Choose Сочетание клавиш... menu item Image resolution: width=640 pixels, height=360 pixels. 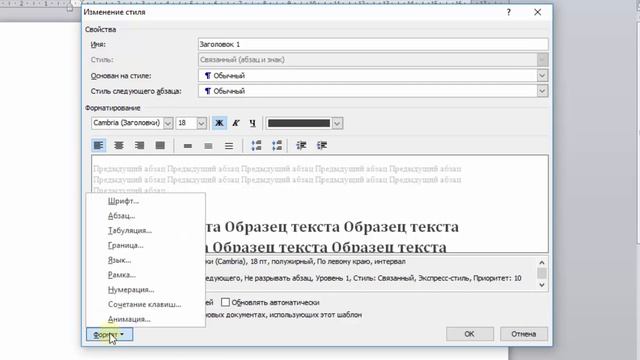click(x=145, y=304)
